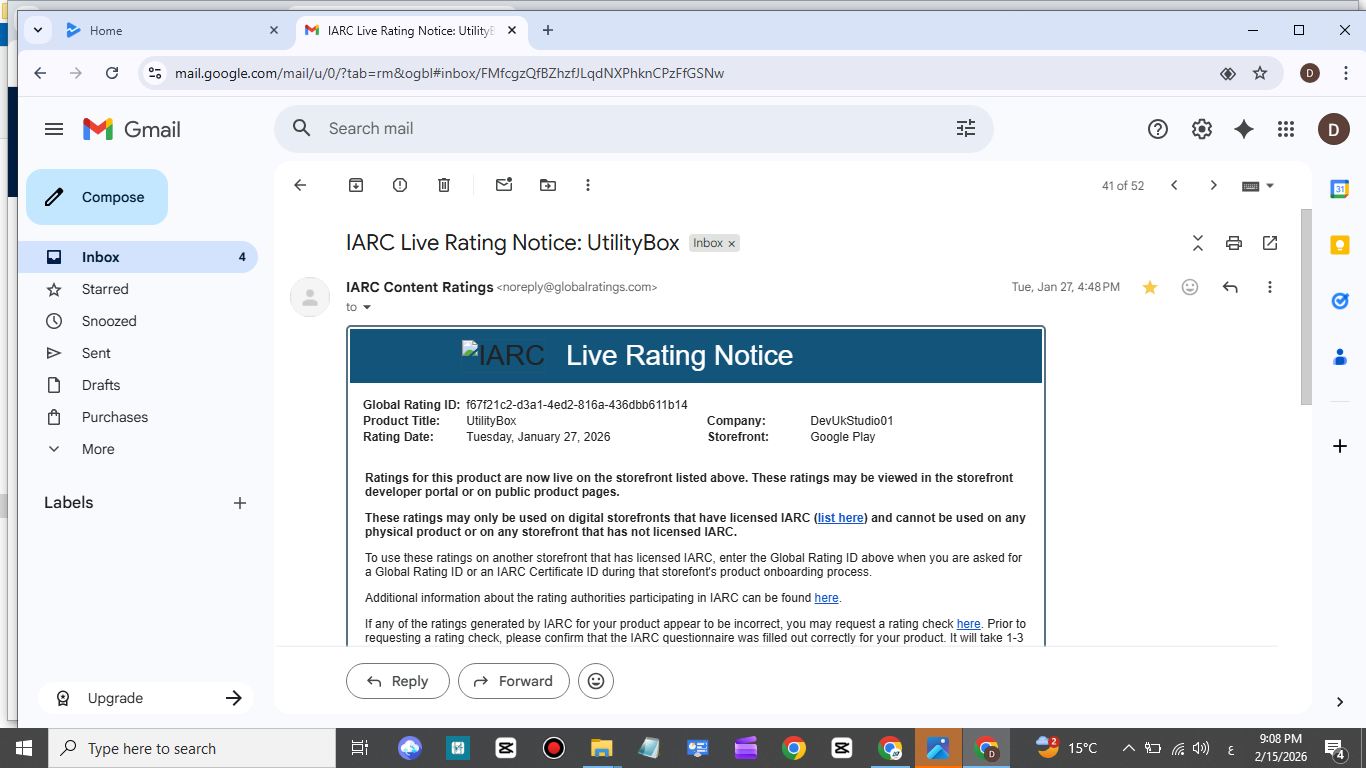Compose a new email
The height and width of the screenshot is (768, 1366).
pyautogui.click(x=97, y=197)
